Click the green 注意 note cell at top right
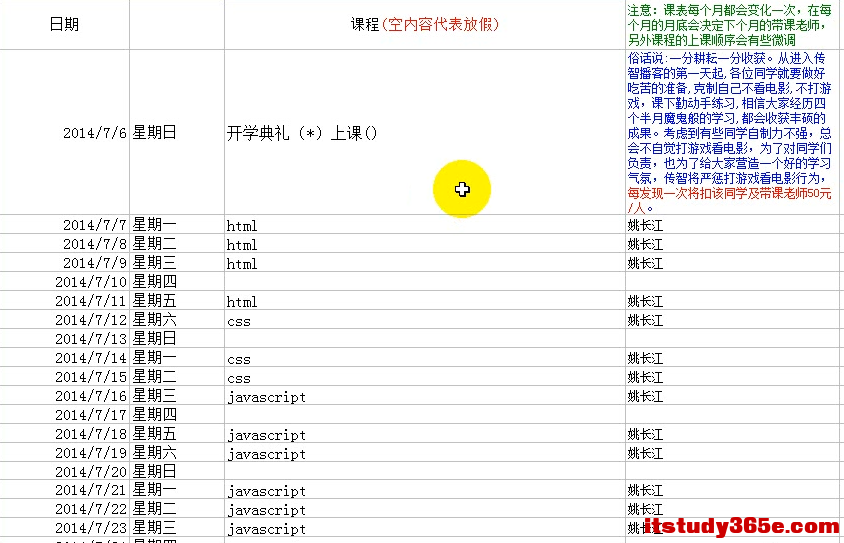This screenshot has height=543, width=844. pyautogui.click(x=732, y=25)
